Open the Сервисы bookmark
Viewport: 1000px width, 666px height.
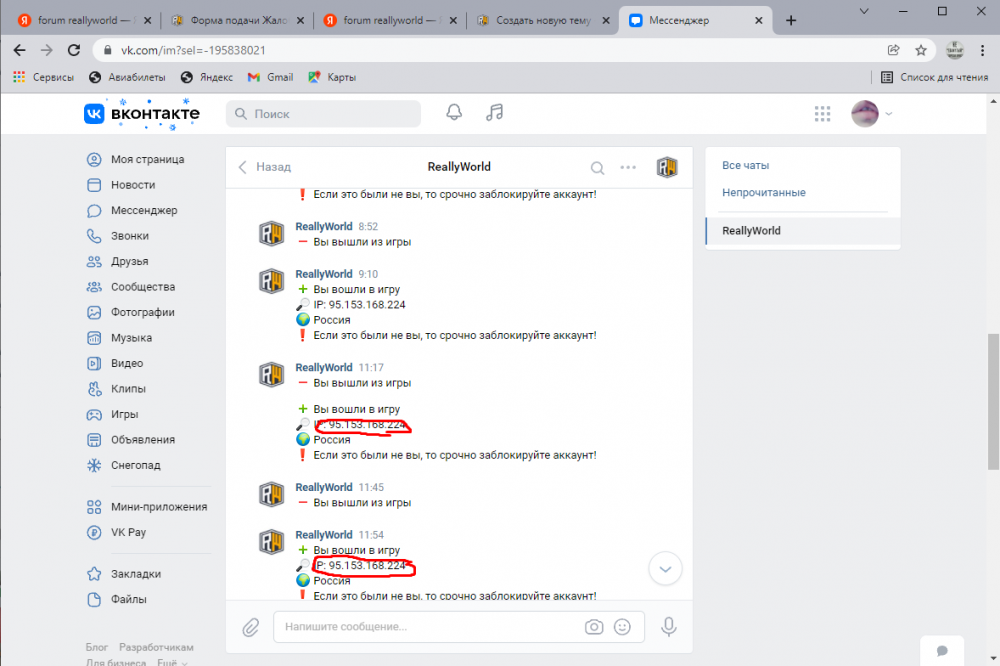[x=43, y=77]
